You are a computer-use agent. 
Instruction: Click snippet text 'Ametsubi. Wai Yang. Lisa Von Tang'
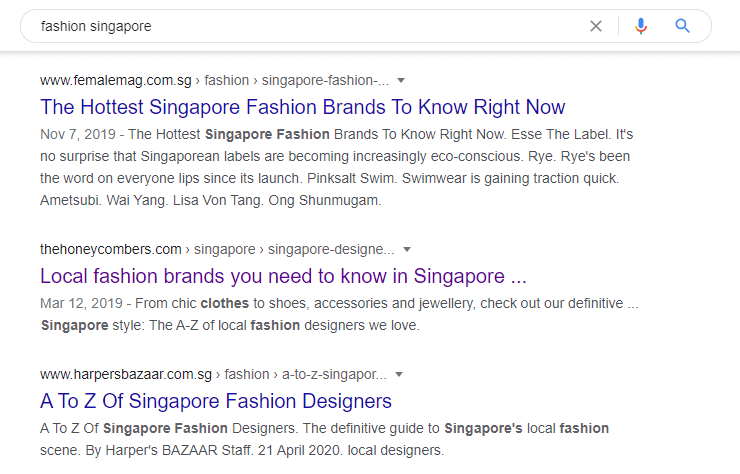click(x=152, y=201)
